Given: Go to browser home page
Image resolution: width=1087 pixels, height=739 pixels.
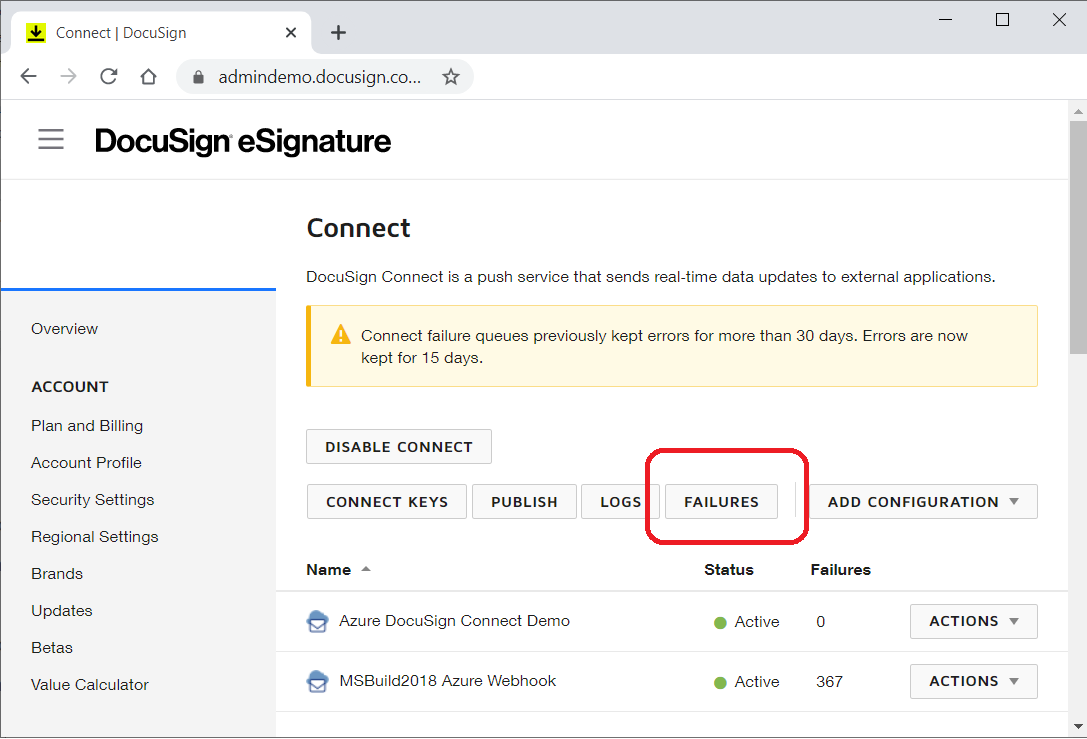Looking at the screenshot, I should 146,76.
